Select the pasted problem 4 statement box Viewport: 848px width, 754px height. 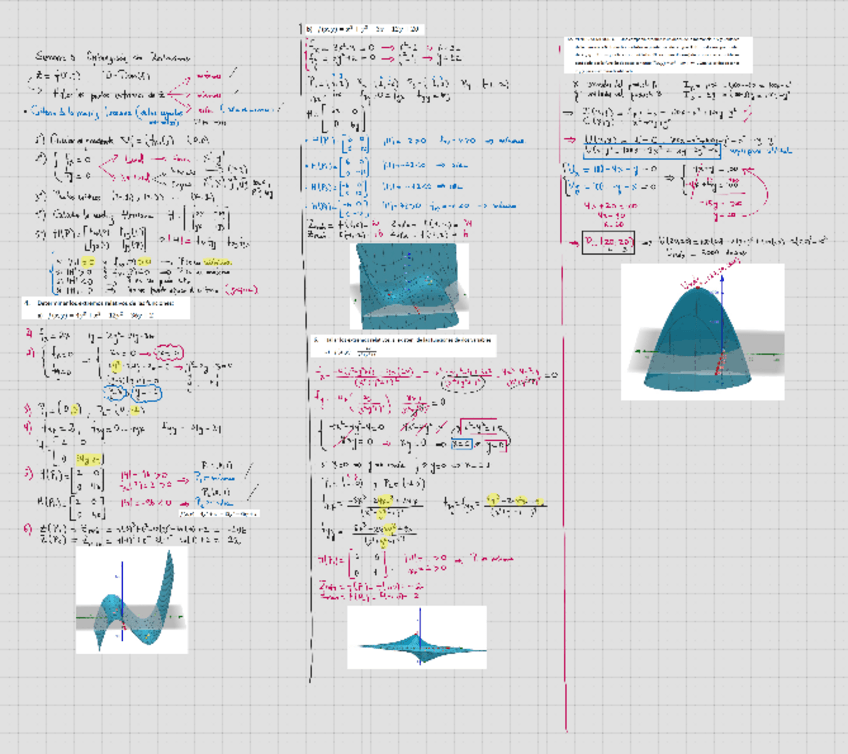point(106,308)
